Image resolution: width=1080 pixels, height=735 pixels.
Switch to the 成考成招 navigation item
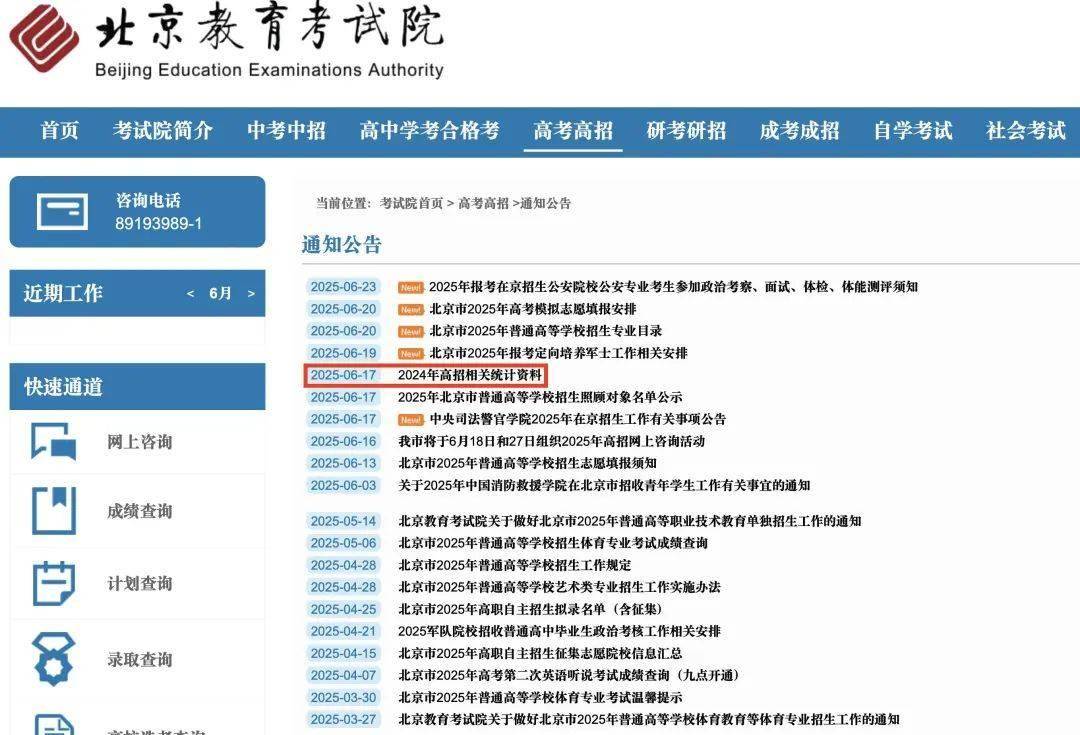[x=800, y=130]
